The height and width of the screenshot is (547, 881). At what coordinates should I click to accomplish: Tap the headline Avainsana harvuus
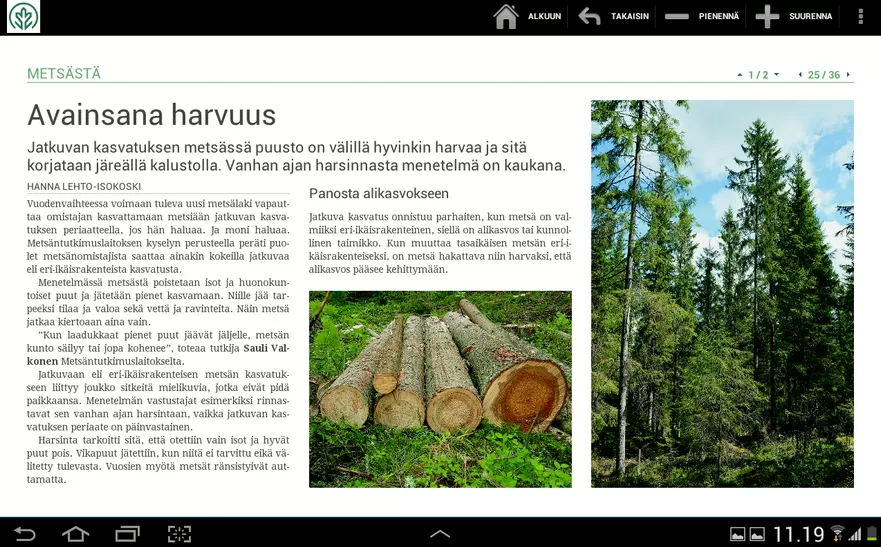coord(151,115)
